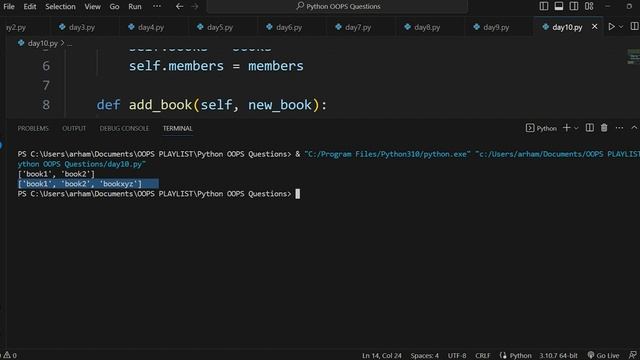The height and width of the screenshot is (360, 640).
Task: Click the highlighted bookxyz output line
Action: (x=80, y=184)
